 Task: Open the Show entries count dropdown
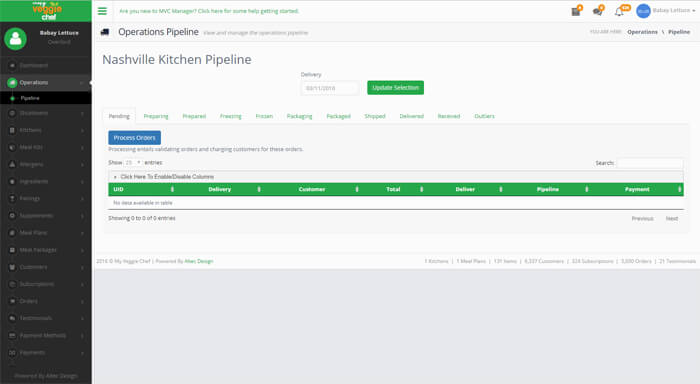coord(133,163)
